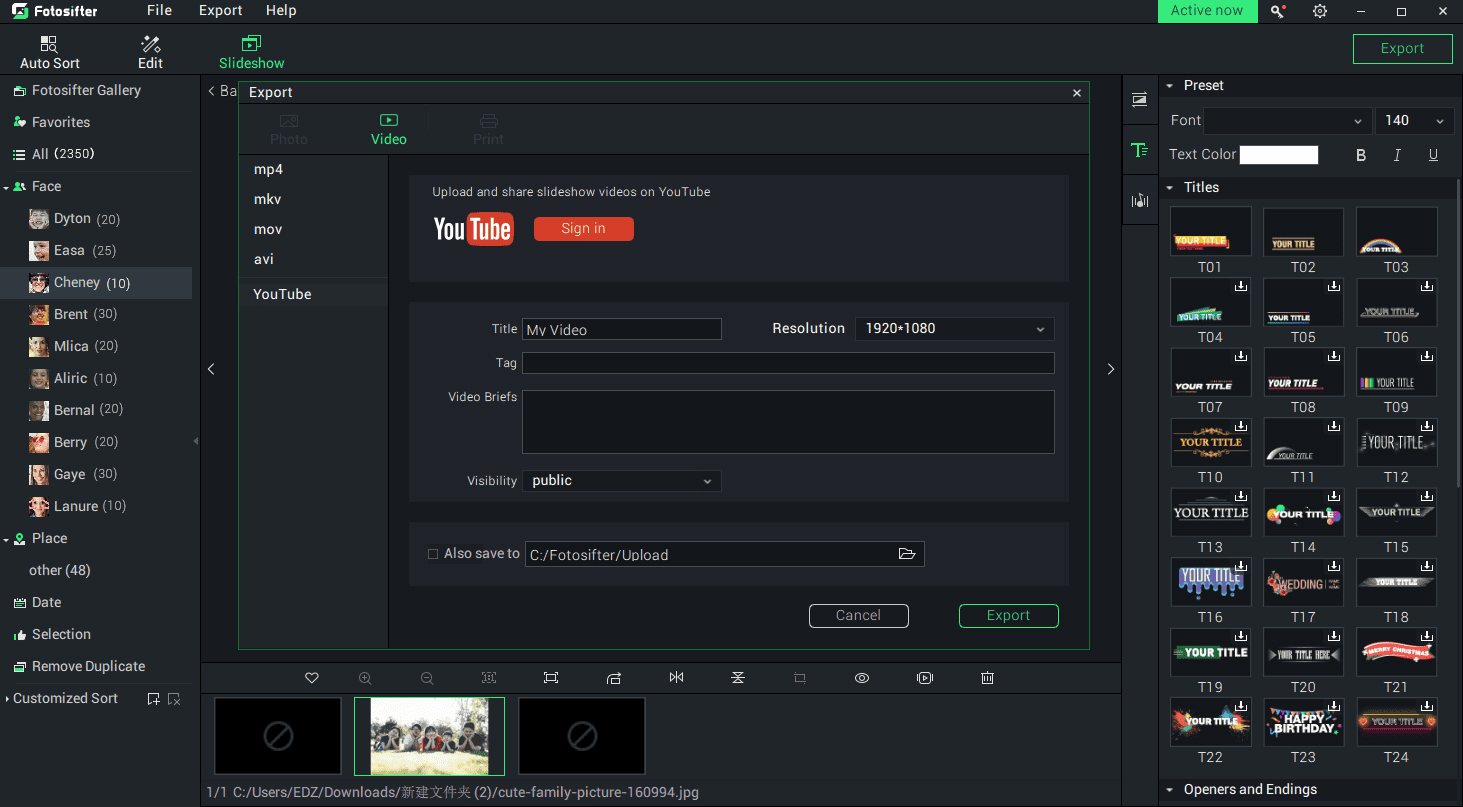Open the transitions panel icon on the right sidebar
Screen dimensions: 1463x807
[x=1139, y=99]
